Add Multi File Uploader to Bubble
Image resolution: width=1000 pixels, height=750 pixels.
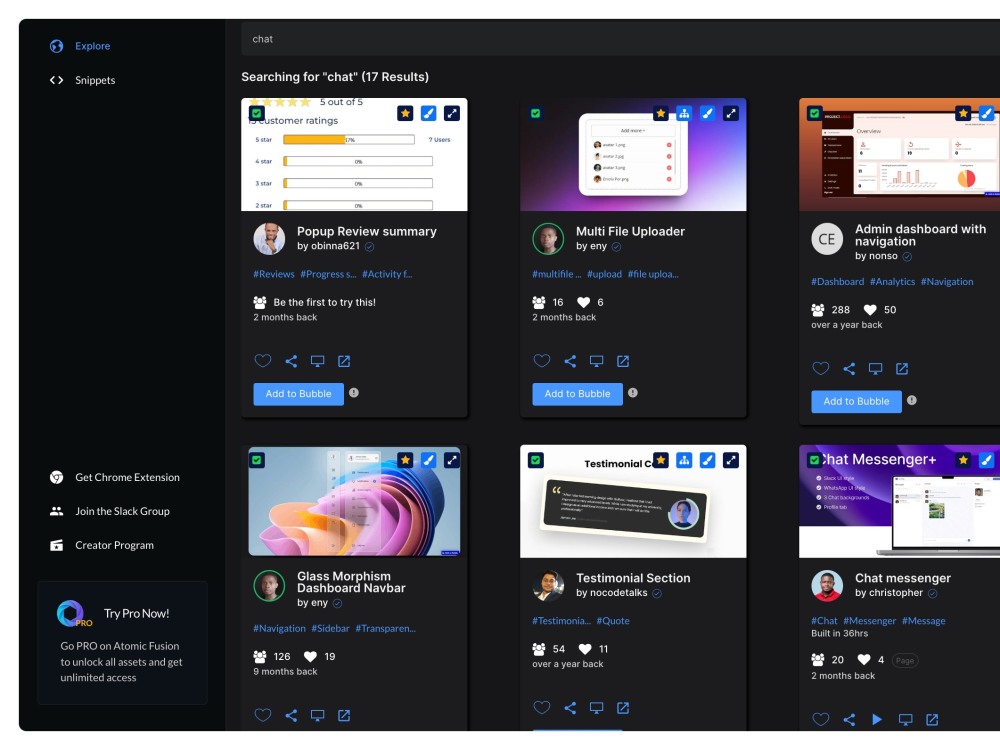click(x=578, y=394)
